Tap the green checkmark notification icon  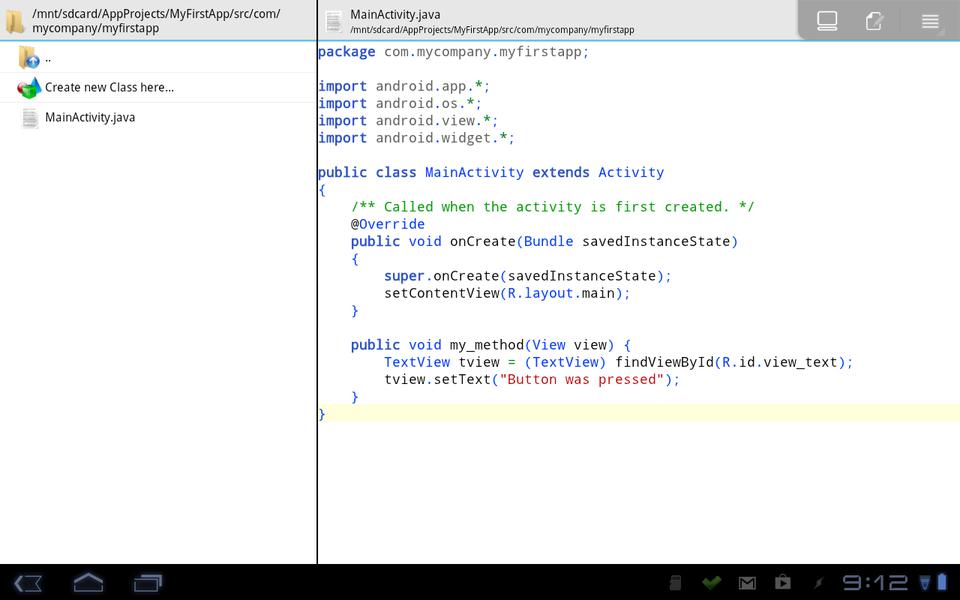(x=711, y=582)
